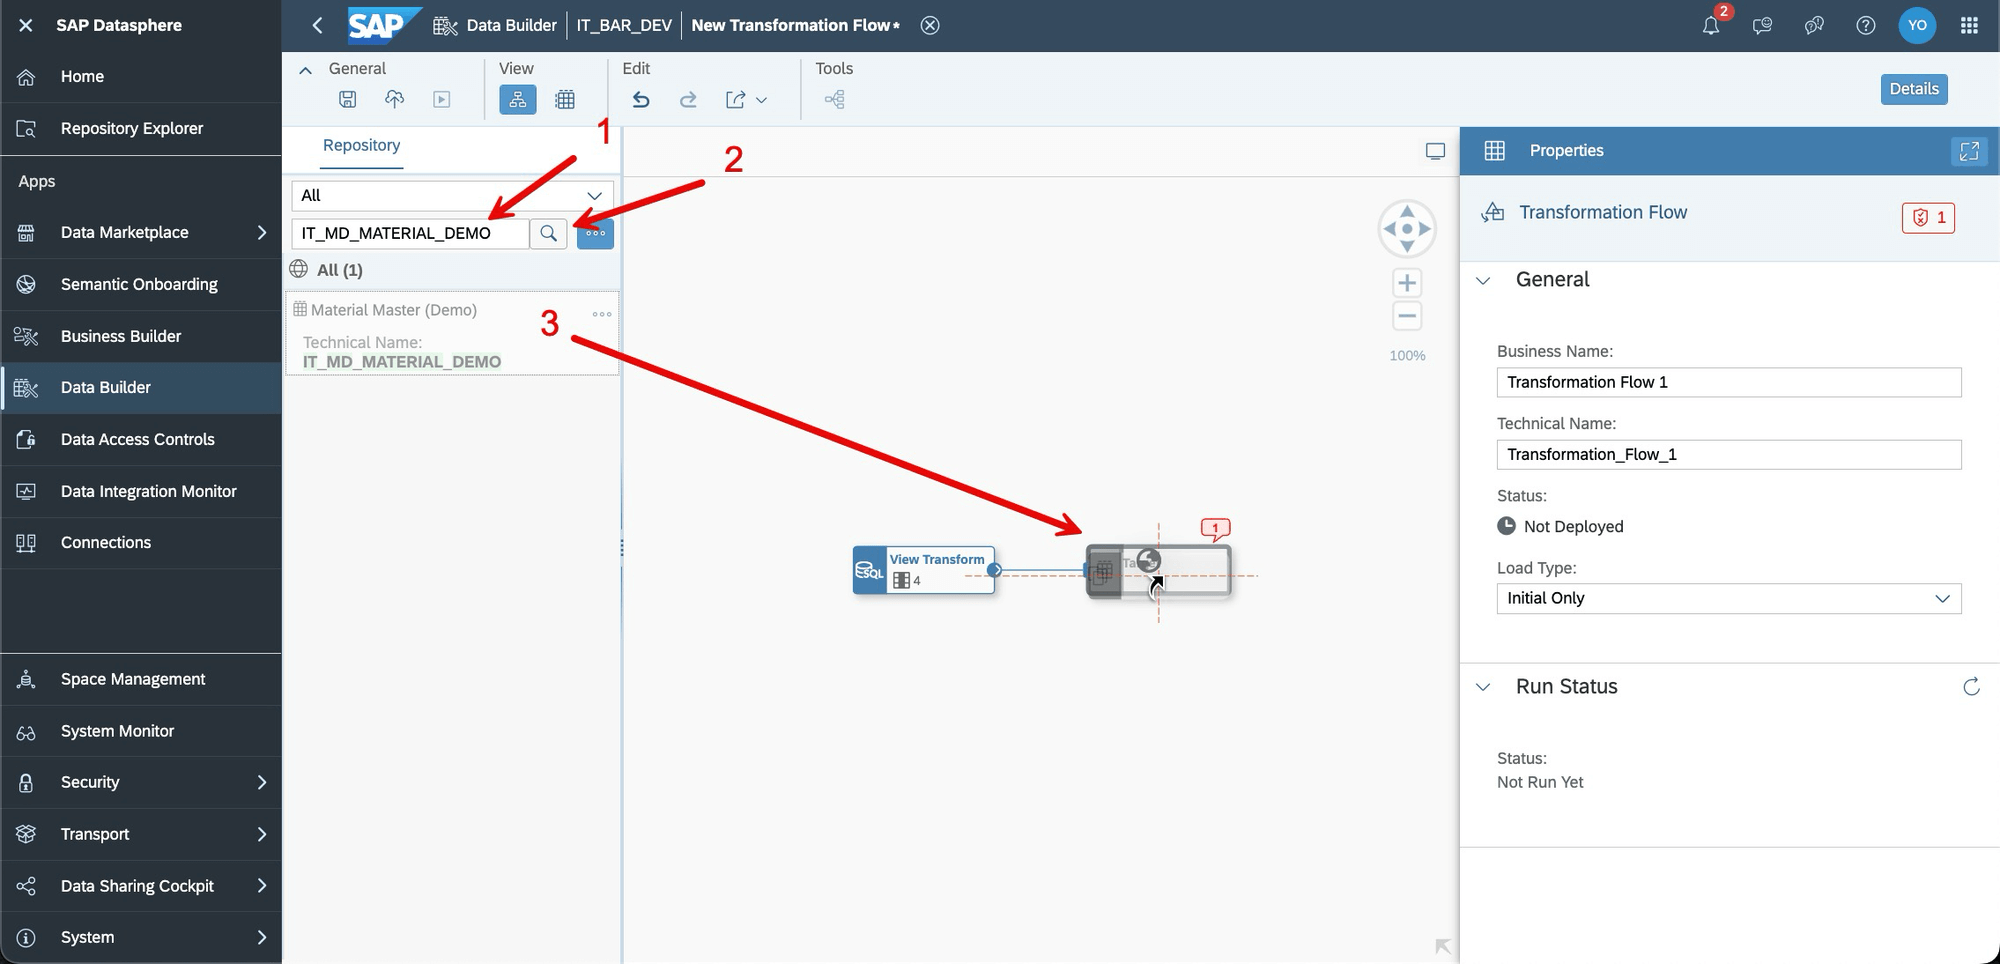Zoom out the canvas

point(1407,316)
